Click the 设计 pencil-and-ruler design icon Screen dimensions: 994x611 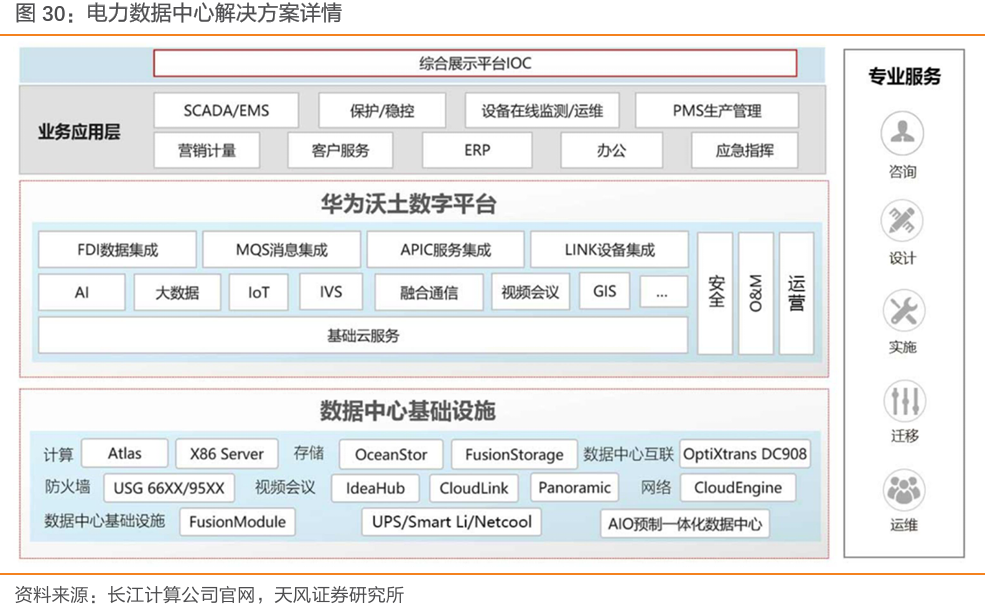point(902,221)
